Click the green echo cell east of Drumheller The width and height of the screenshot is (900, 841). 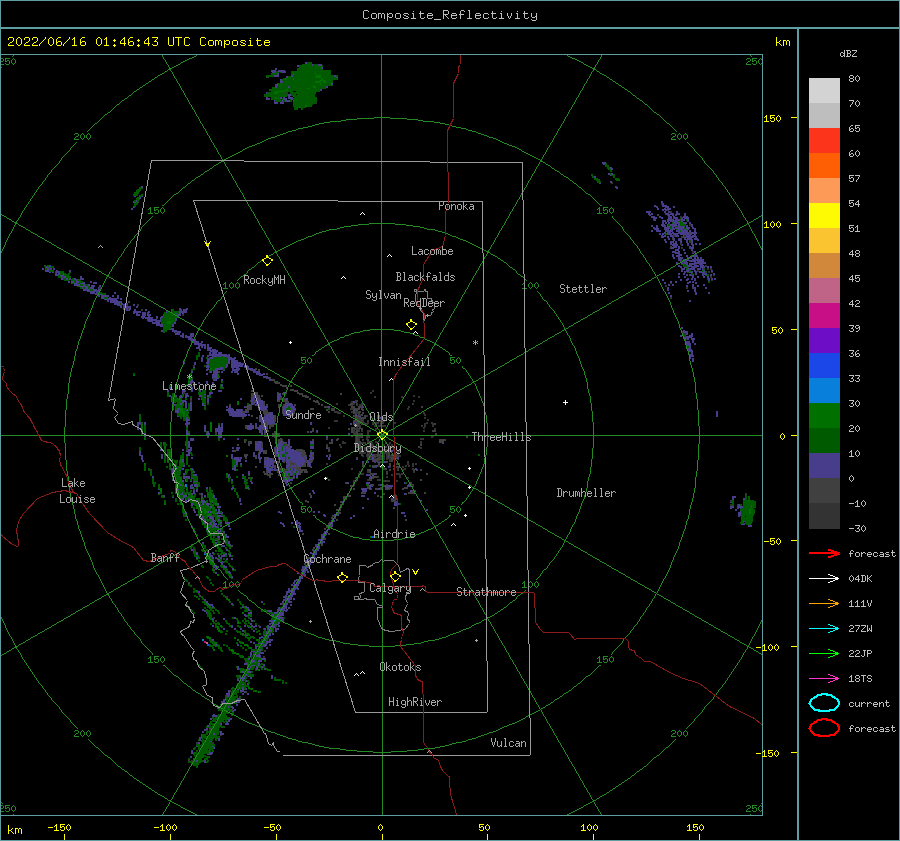pos(746,510)
